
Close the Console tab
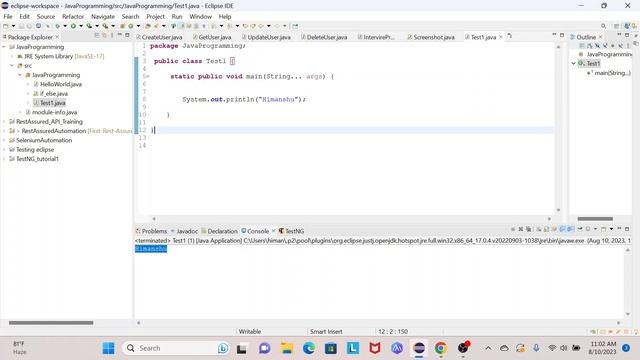click(x=273, y=231)
